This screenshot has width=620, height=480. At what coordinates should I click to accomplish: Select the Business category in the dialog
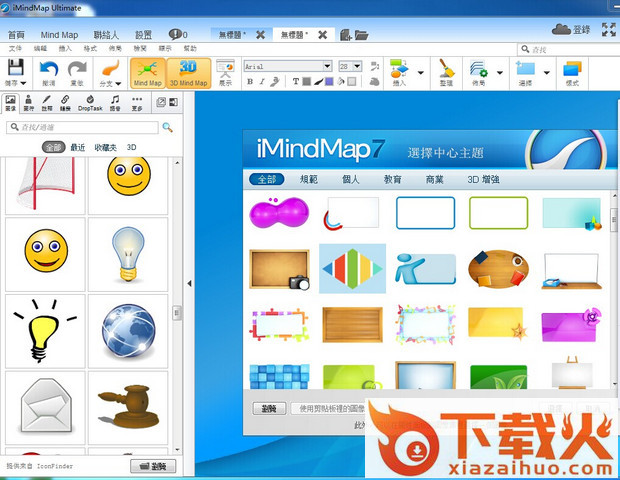point(435,180)
